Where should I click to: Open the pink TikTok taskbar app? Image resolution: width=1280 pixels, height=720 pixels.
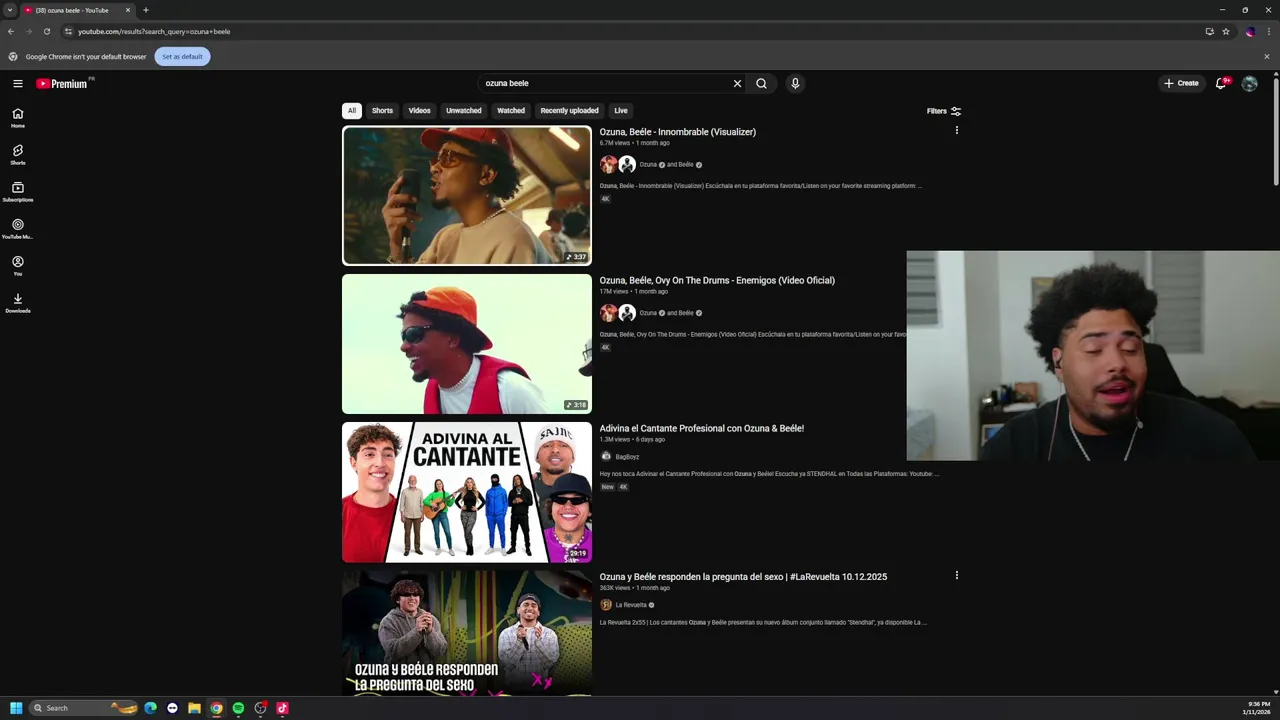(282, 708)
